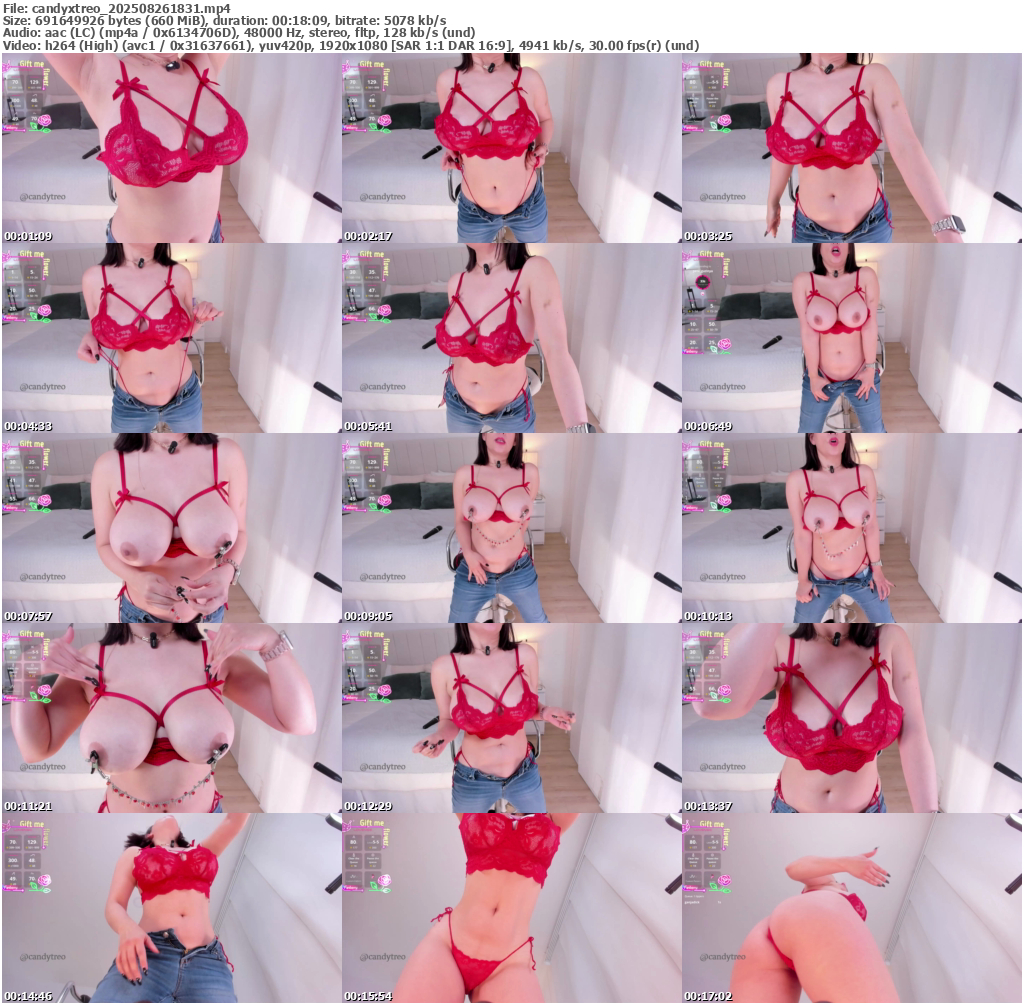Select the 00:05:41 preview frame

click(x=510, y=338)
